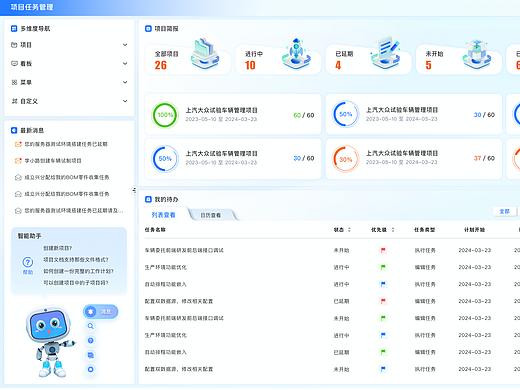Viewport: 520px width, 390px height.
Task: Open the 进行中 10 summary card
Action: click(x=278, y=59)
